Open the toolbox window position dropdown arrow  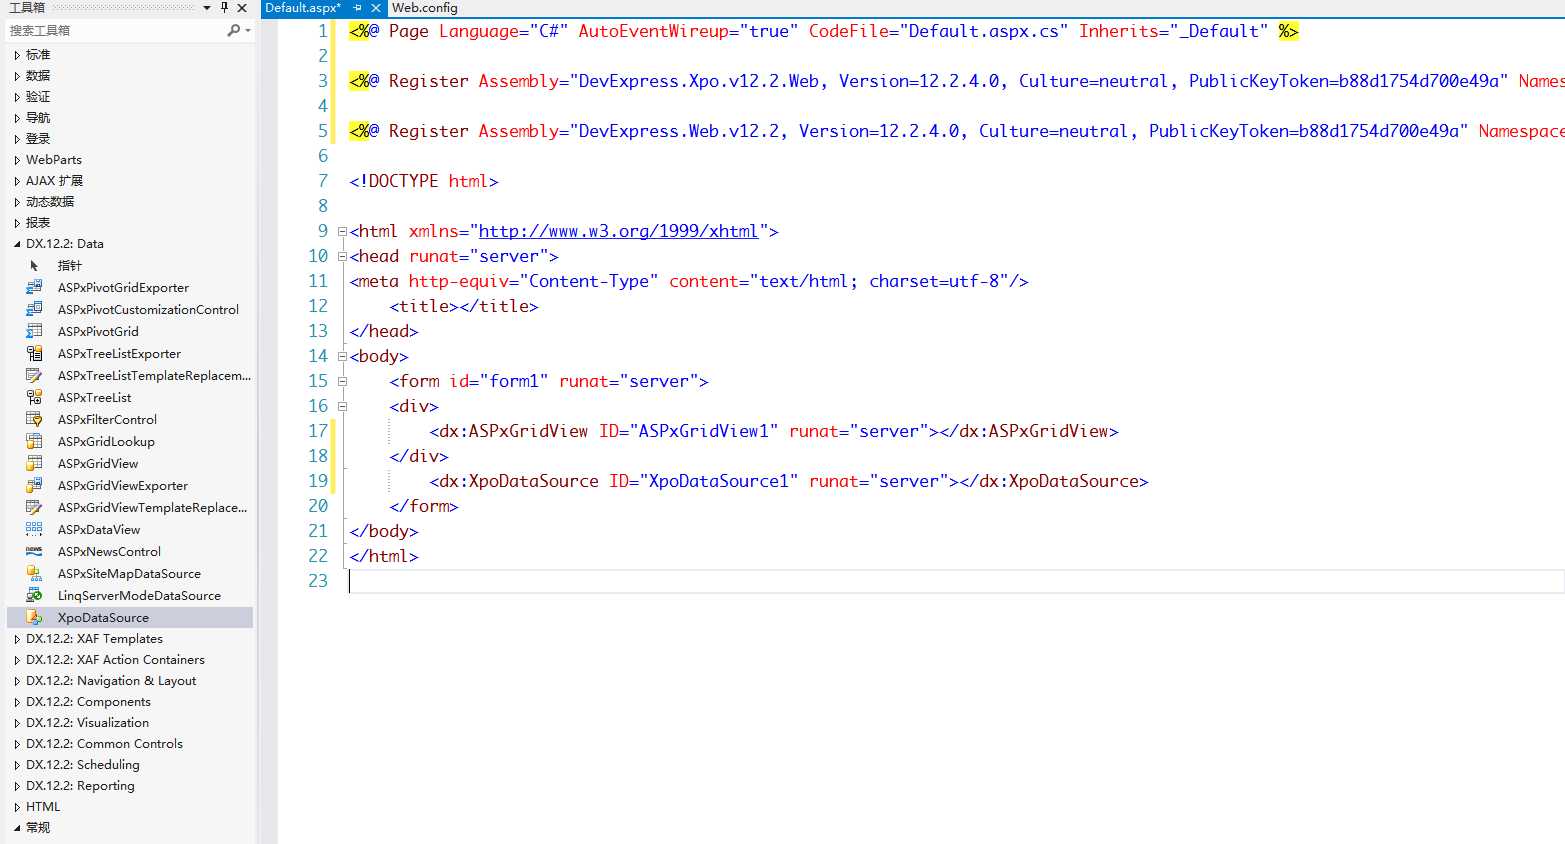pyautogui.click(x=207, y=7)
